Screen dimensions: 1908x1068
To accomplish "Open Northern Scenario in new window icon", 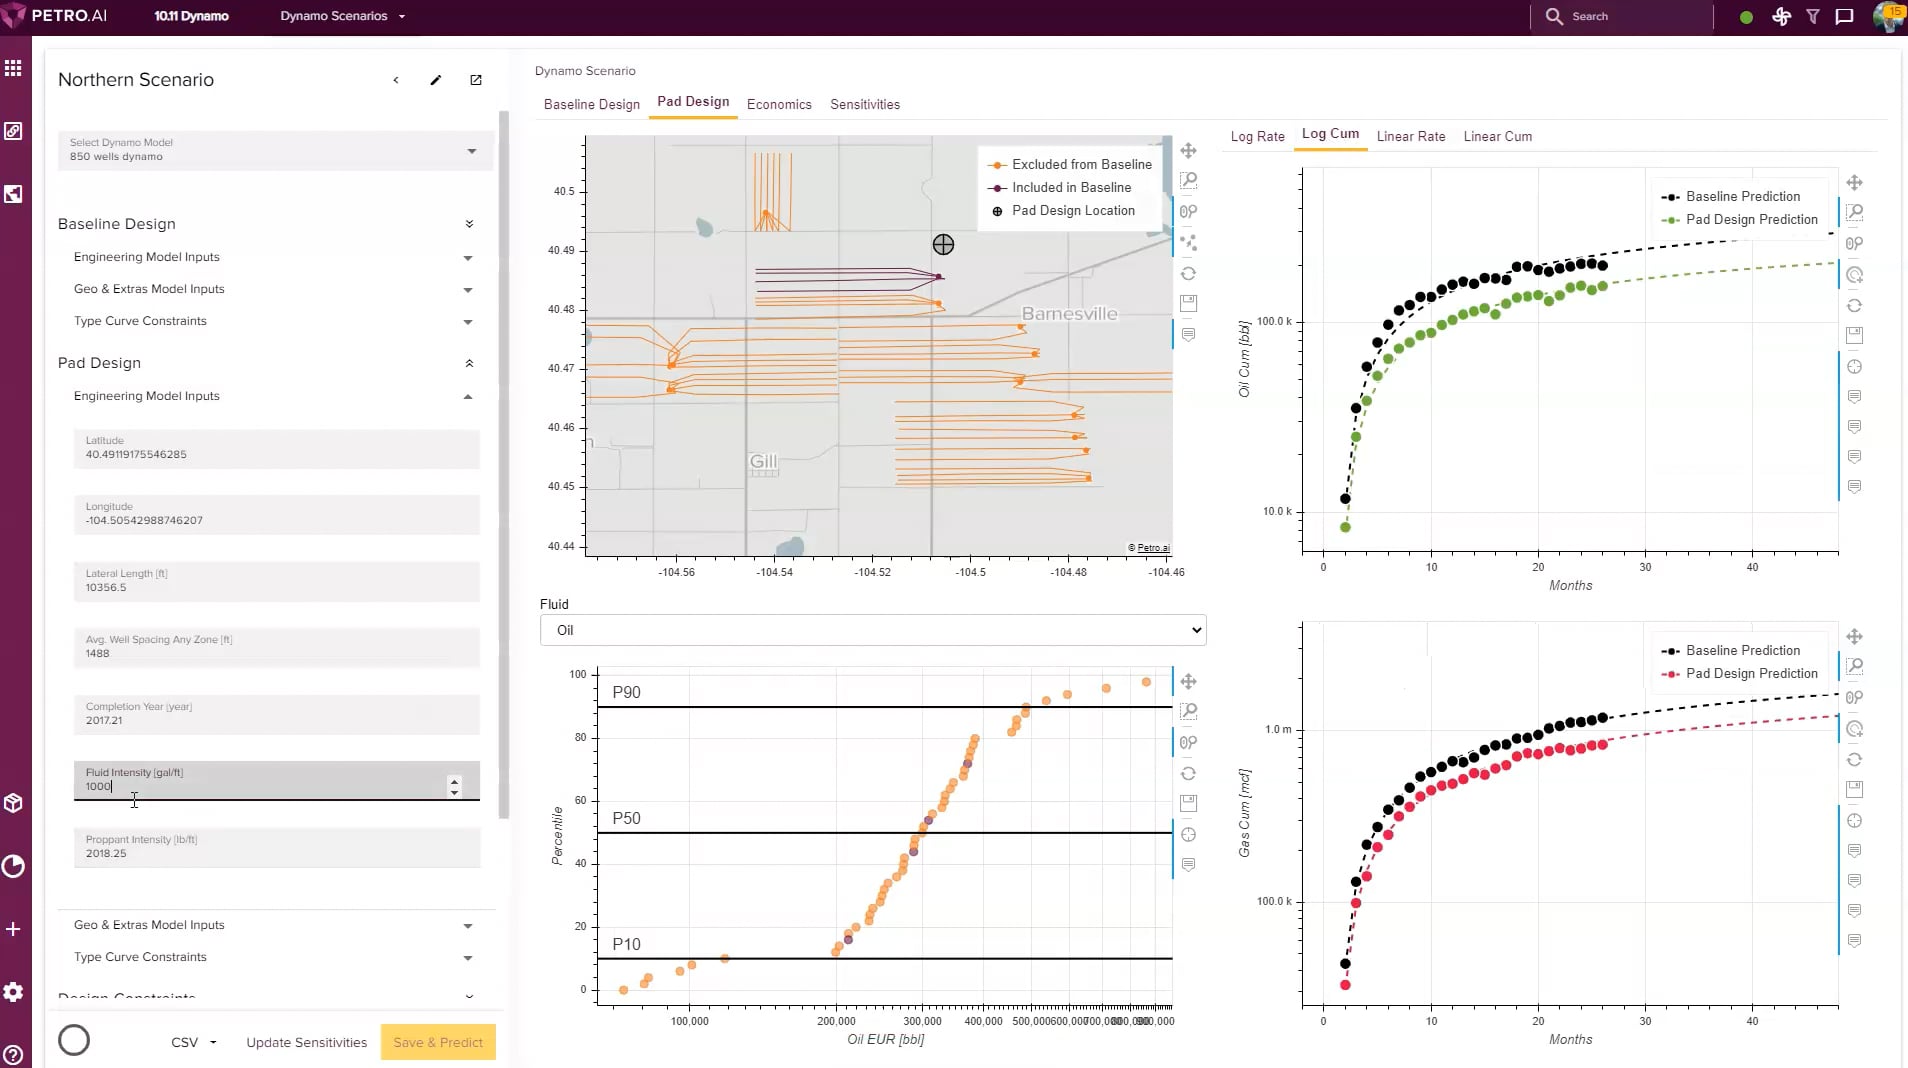I will 476,80.
